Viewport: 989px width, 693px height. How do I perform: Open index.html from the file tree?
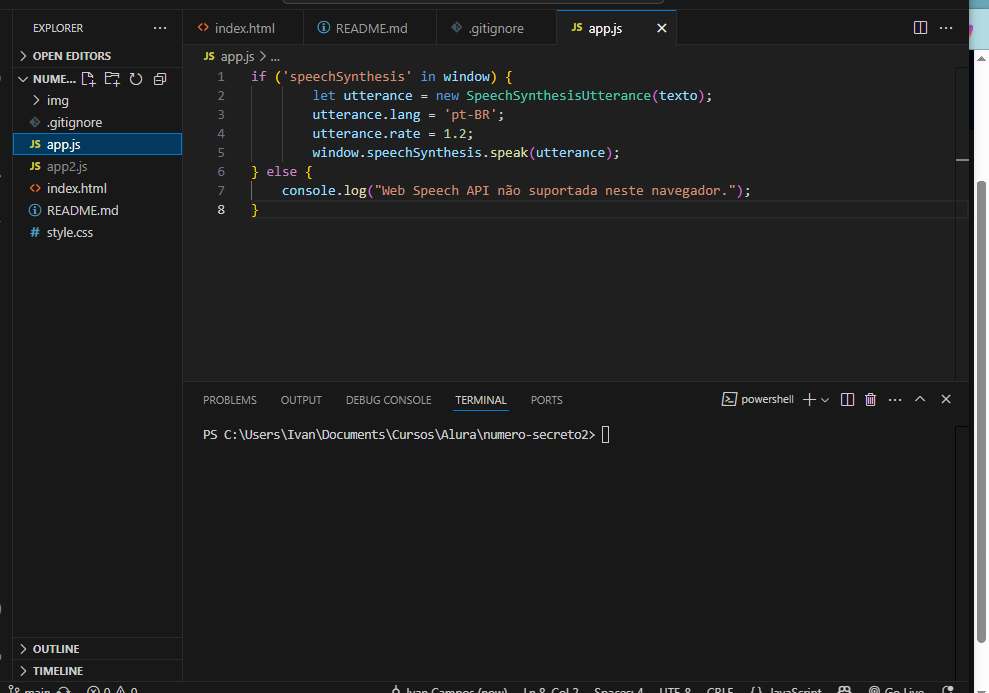[x=97, y=189]
